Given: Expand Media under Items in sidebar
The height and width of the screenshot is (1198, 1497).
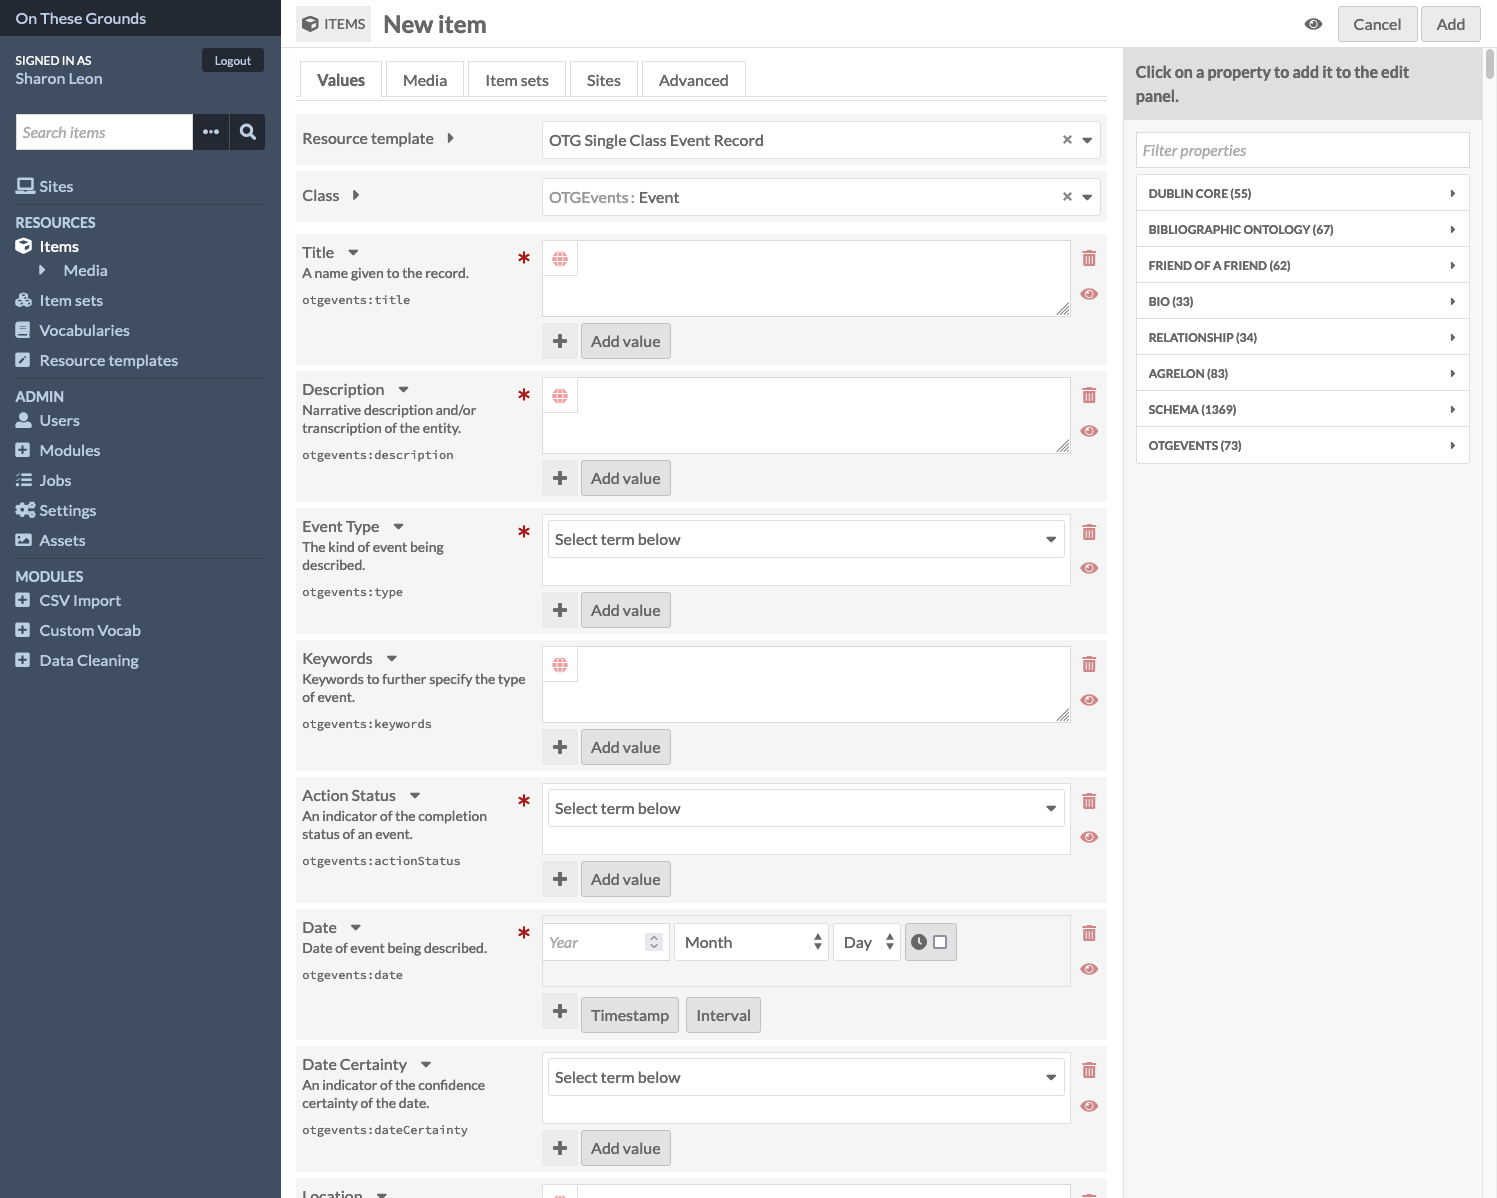Looking at the screenshot, I should (x=42, y=270).
